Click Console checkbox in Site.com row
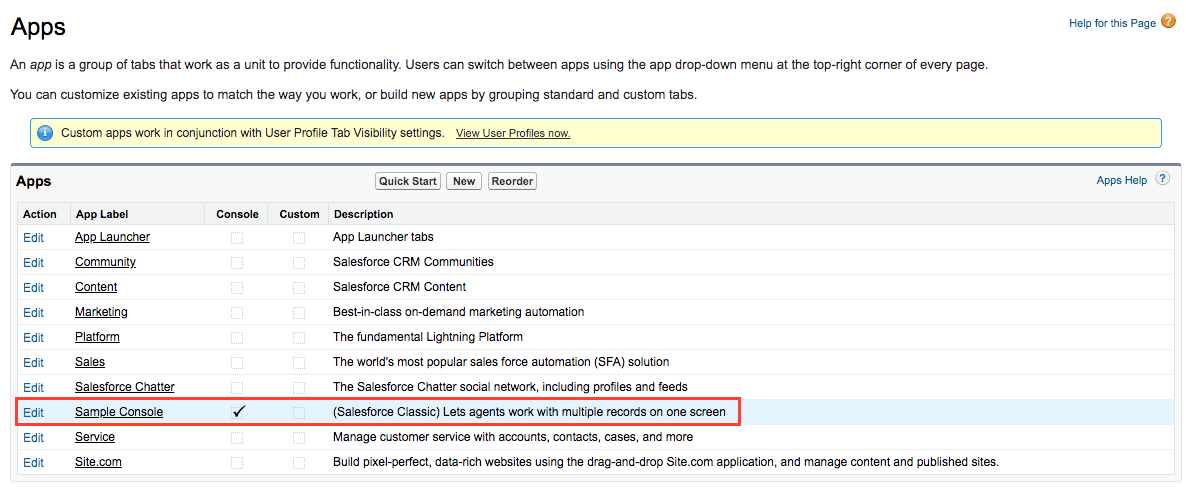 click(x=237, y=463)
